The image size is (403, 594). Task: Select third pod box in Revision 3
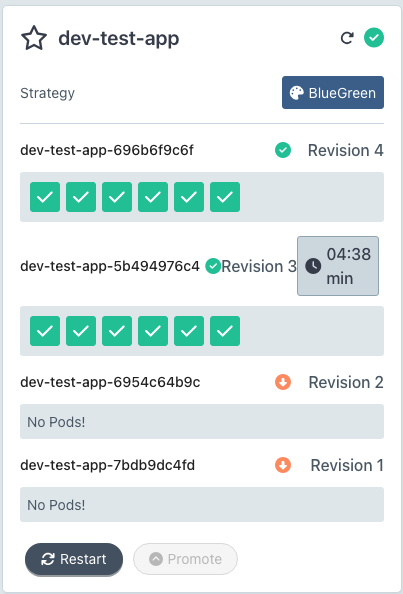coord(117,331)
